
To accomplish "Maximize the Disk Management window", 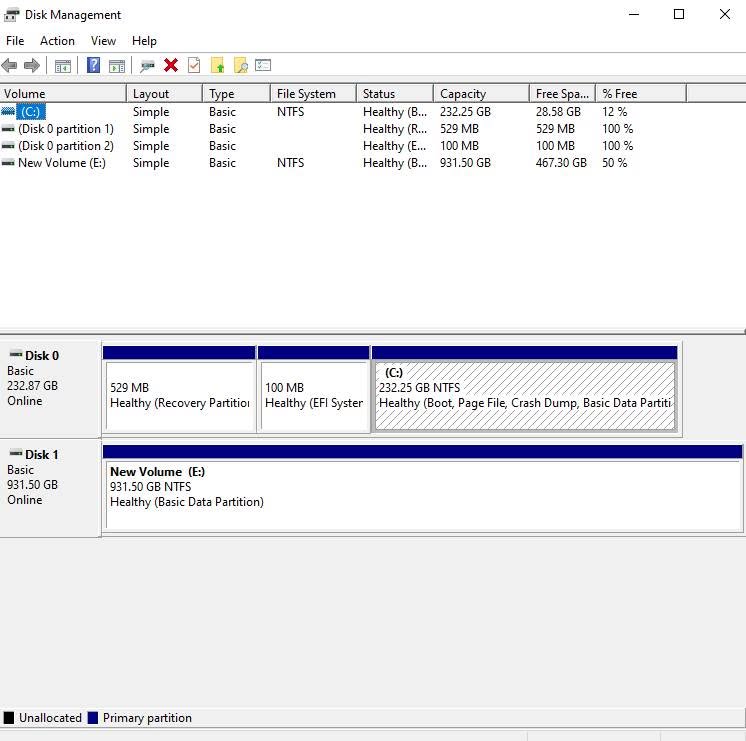I will tap(679, 14).
